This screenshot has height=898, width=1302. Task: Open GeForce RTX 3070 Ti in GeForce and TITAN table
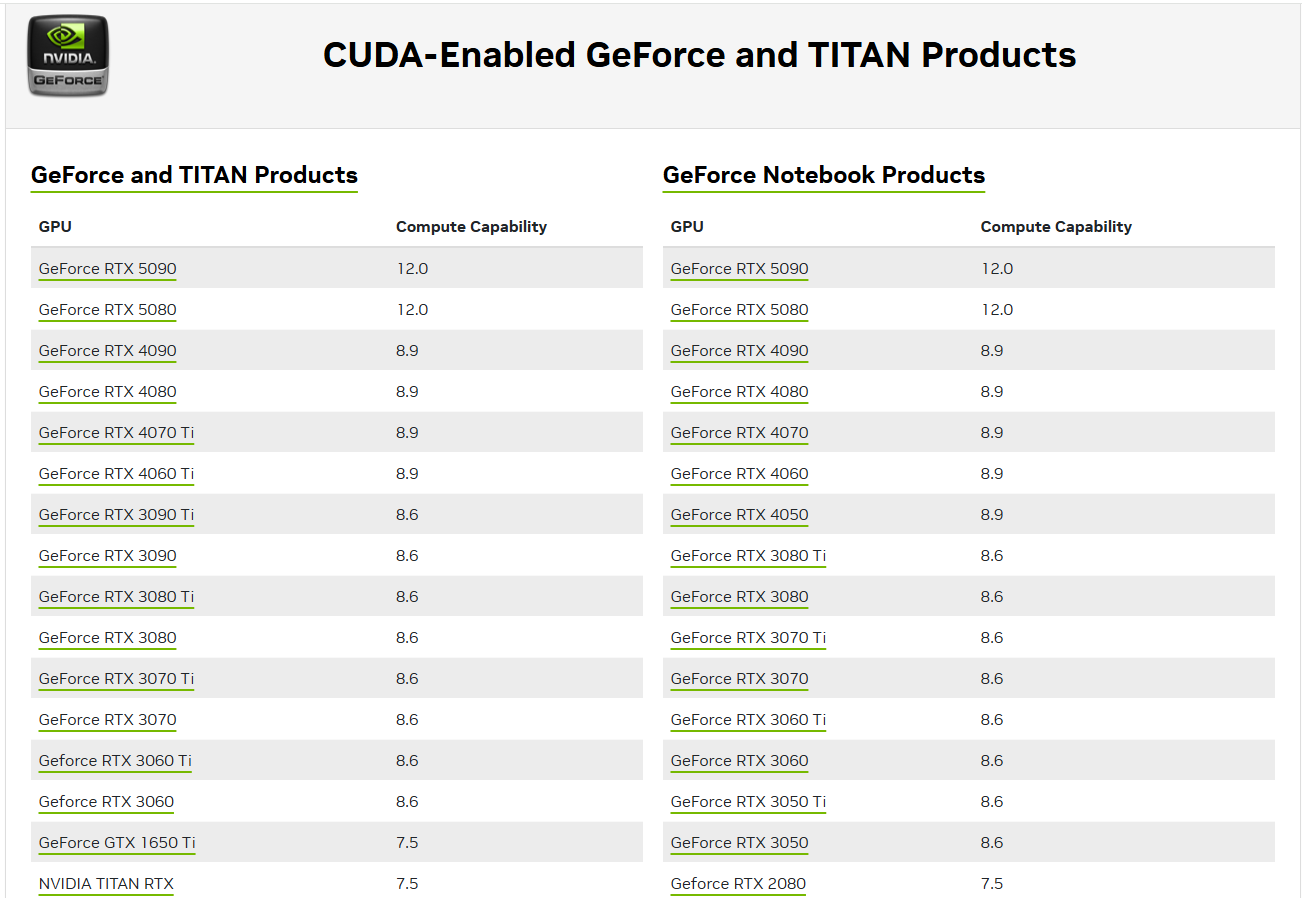click(x=116, y=678)
